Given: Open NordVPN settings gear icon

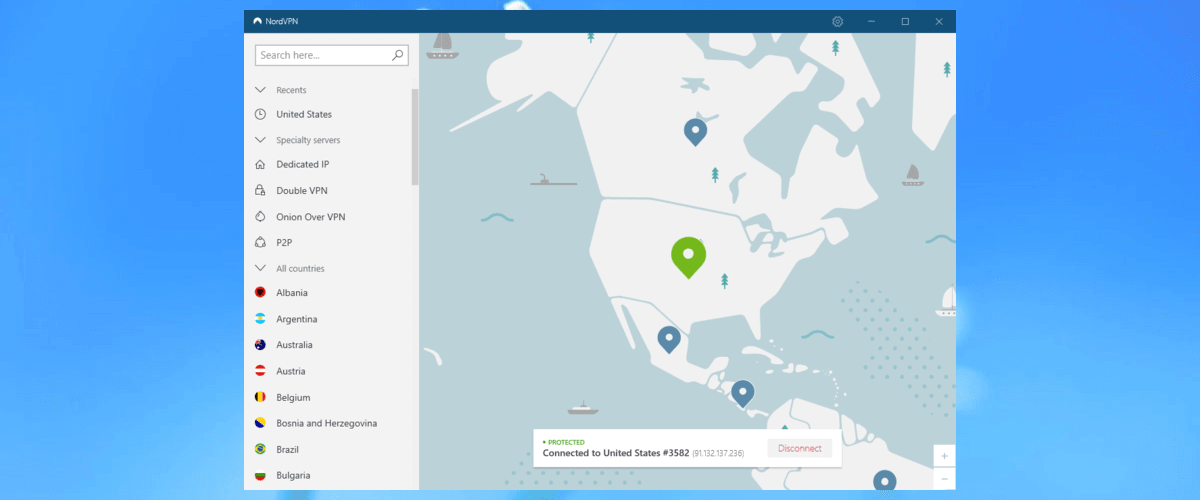Looking at the screenshot, I should click(x=838, y=21).
